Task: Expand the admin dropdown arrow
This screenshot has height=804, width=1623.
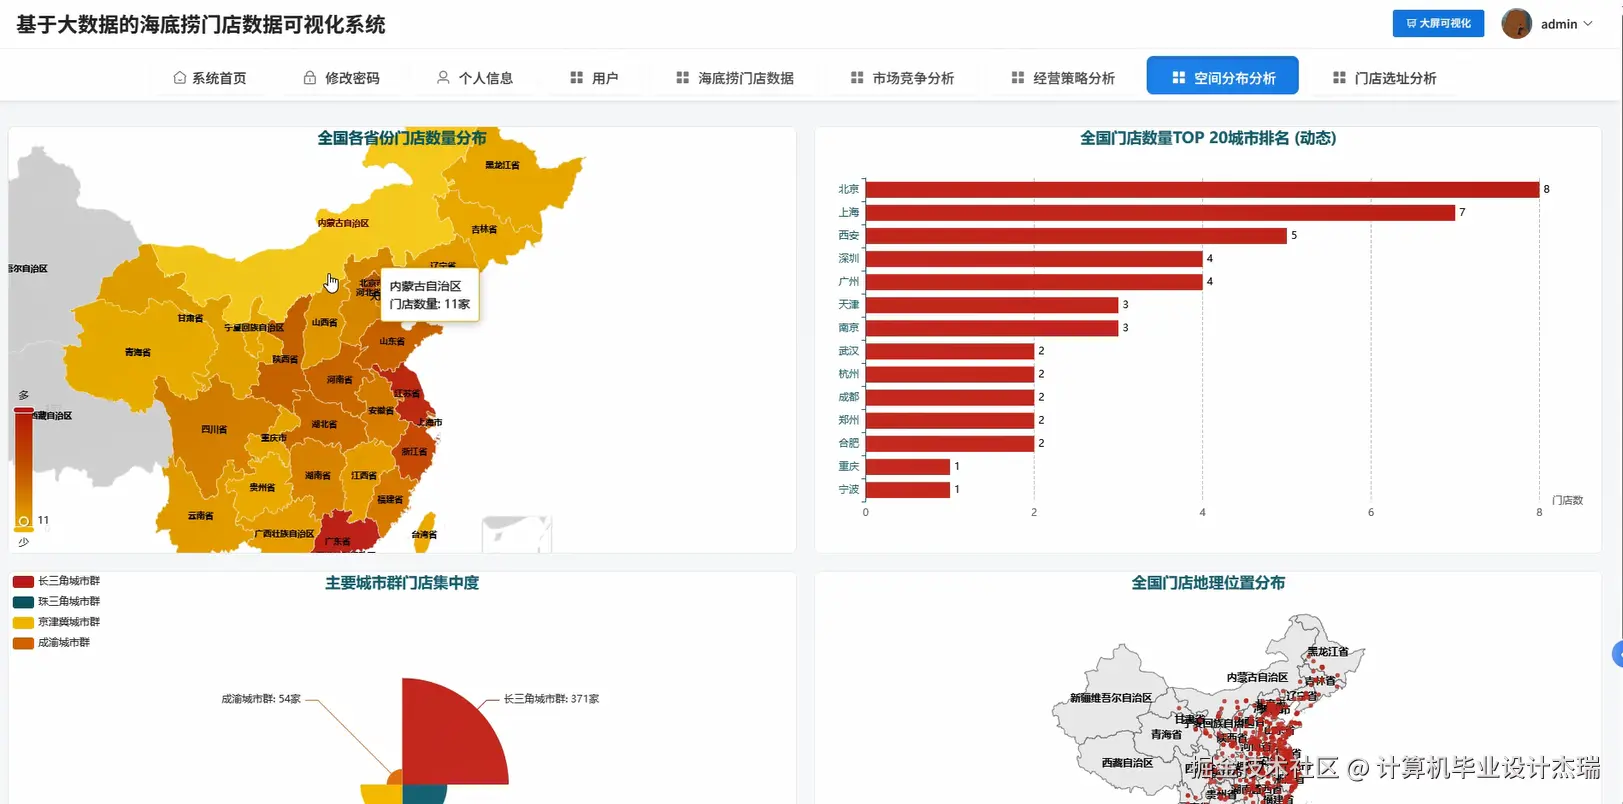Action: click(x=1588, y=24)
